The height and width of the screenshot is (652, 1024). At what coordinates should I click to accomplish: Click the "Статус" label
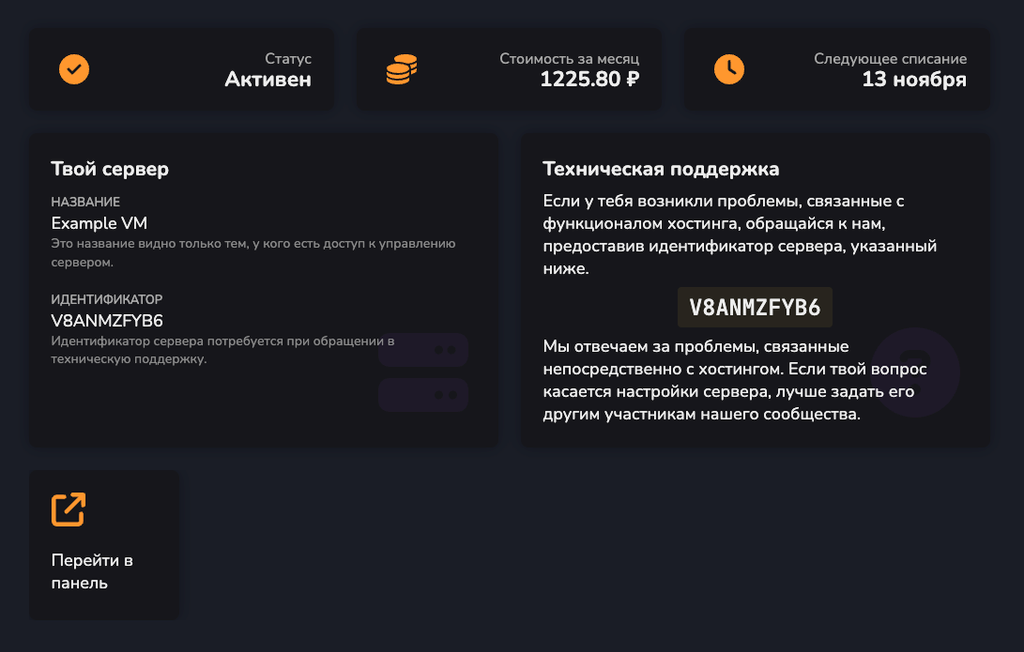(x=288, y=59)
